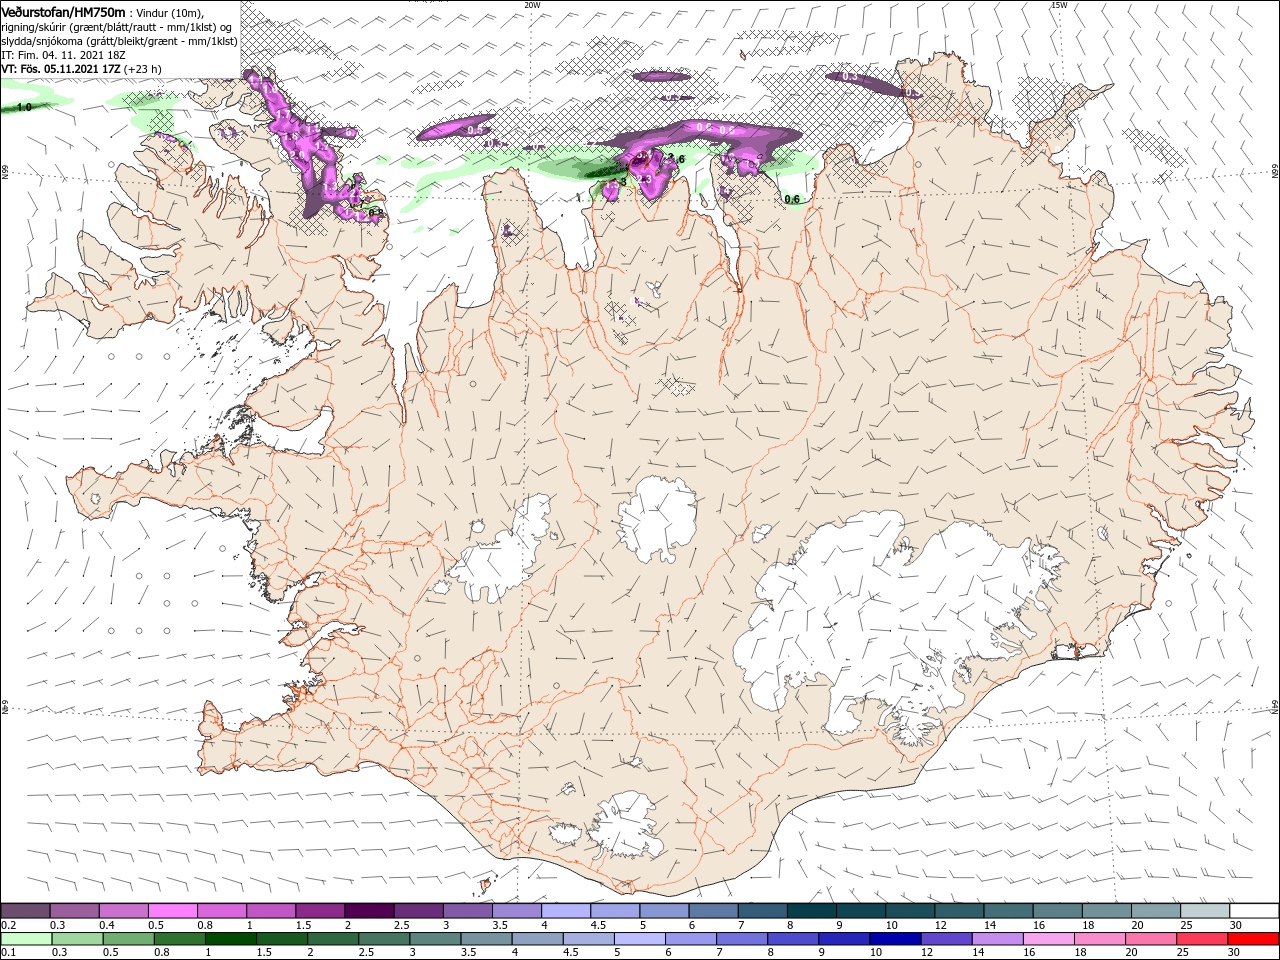Select the dark teal 8–9 top-row swatch
Image resolution: width=1280 pixels, height=960 pixels.
coord(811,911)
